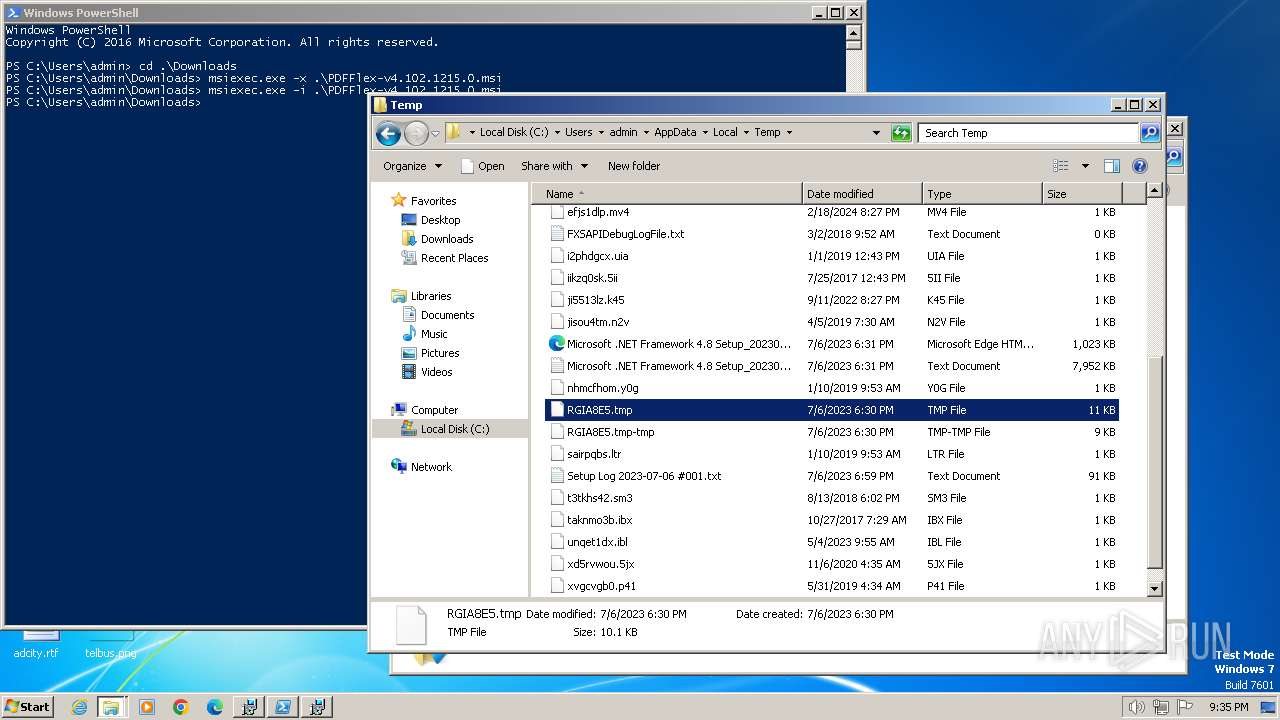Expand the address bar history dropdown
This screenshot has height=720, width=1280.
pos(876,132)
